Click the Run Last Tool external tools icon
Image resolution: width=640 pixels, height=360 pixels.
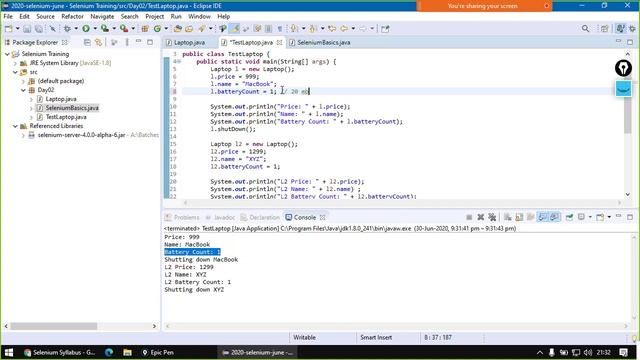(x=124, y=29)
